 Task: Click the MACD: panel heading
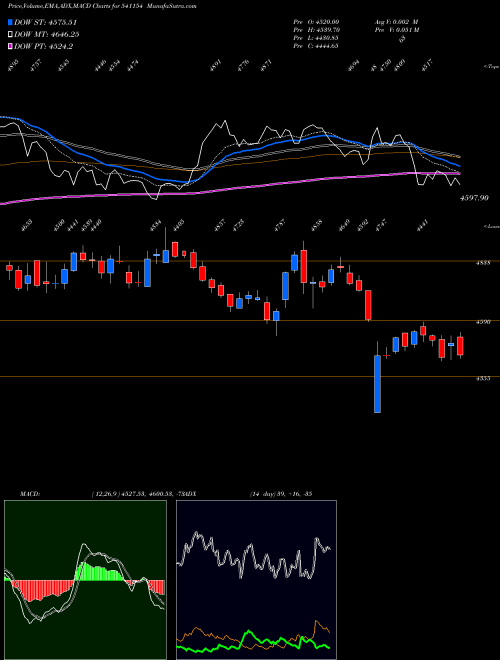pos(30,493)
